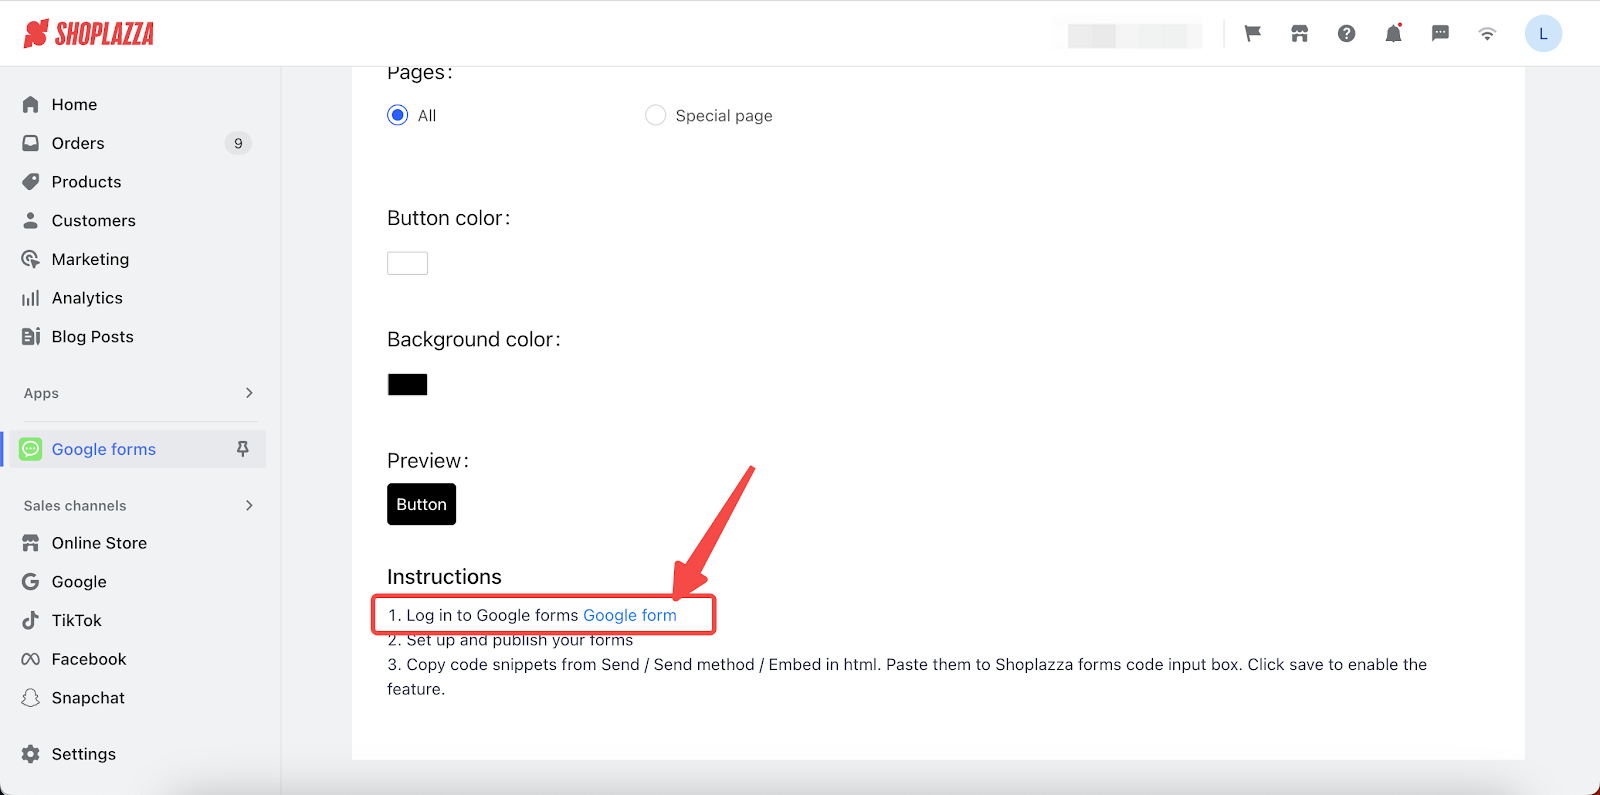The width and height of the screenshot is (1600, 795).
Task: Open the flag icon in header
Action: pos(1252,34)
